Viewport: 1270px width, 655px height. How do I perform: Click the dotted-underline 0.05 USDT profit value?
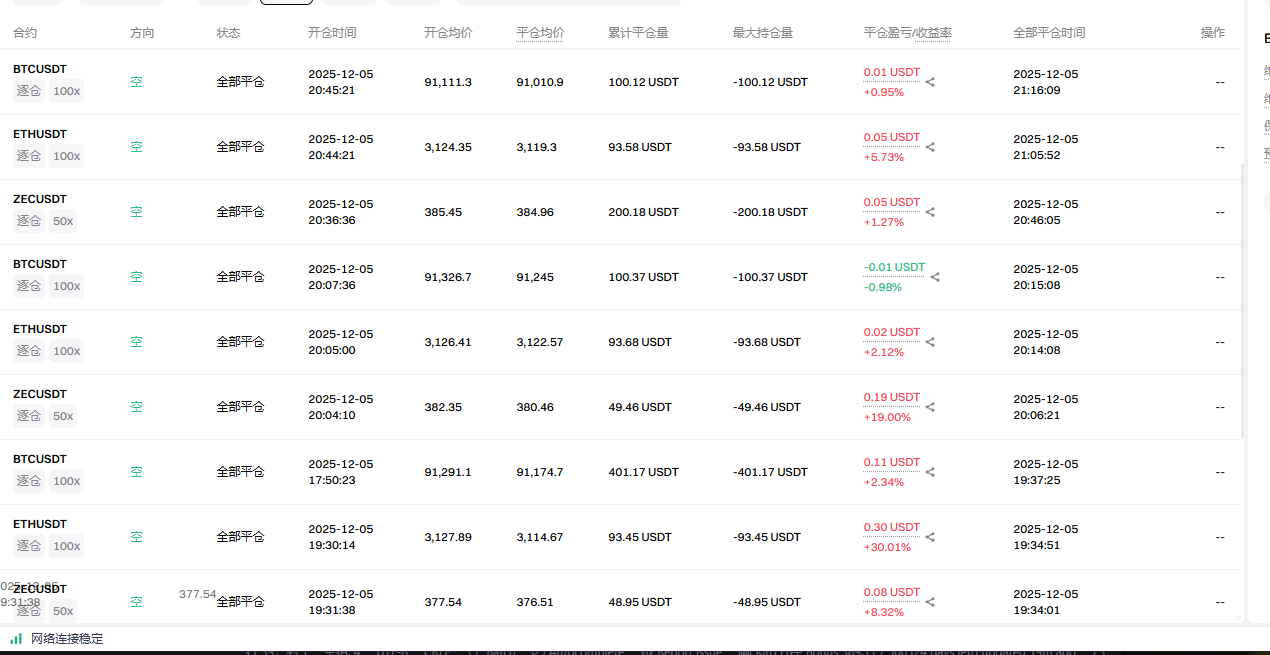[x=891, y=137]
